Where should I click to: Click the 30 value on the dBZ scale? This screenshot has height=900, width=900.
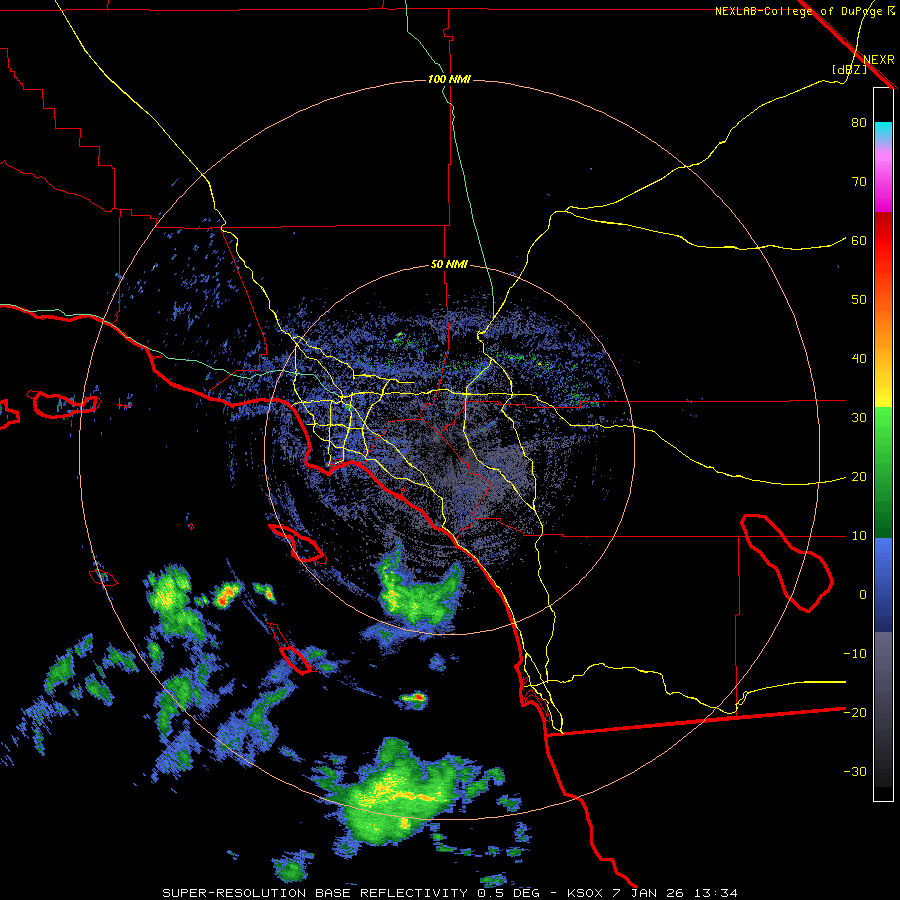pos(859,418)
